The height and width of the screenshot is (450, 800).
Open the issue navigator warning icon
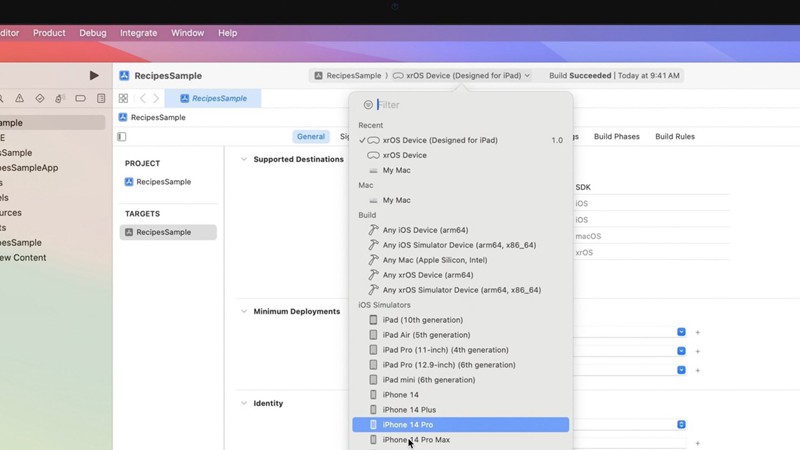coord(19,98)
